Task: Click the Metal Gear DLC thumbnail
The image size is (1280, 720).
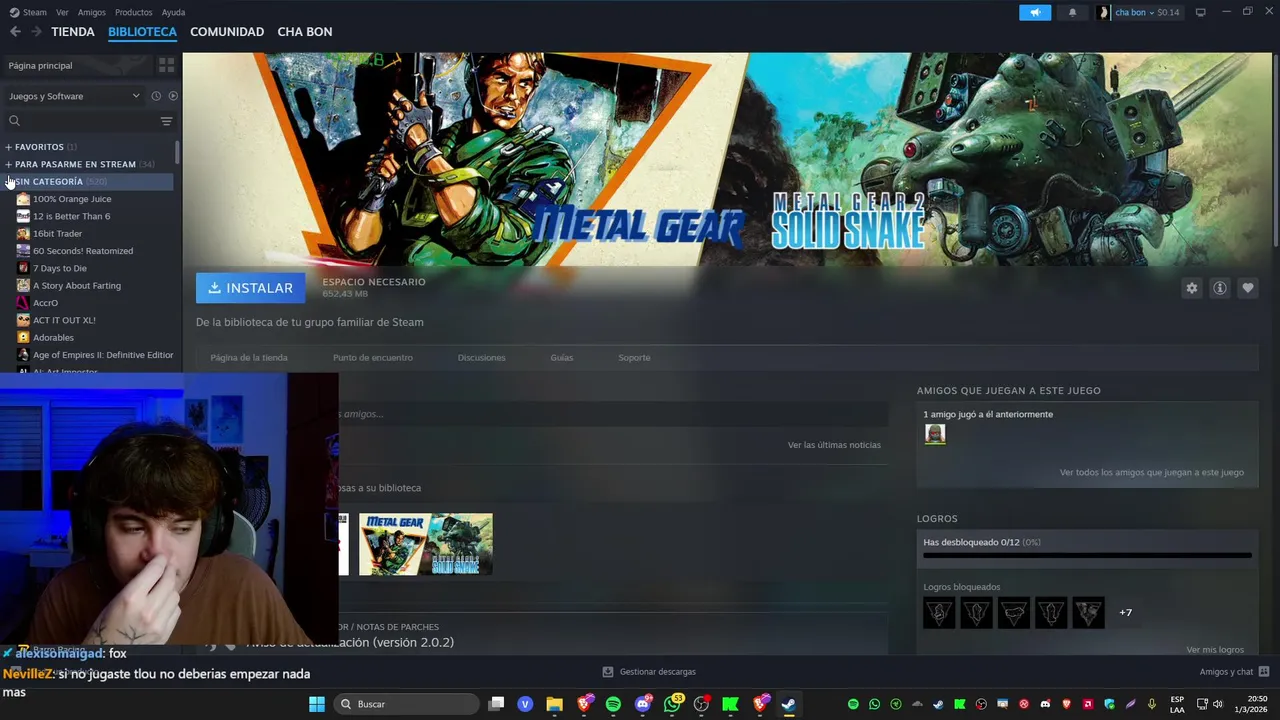Action: point(426,545)
